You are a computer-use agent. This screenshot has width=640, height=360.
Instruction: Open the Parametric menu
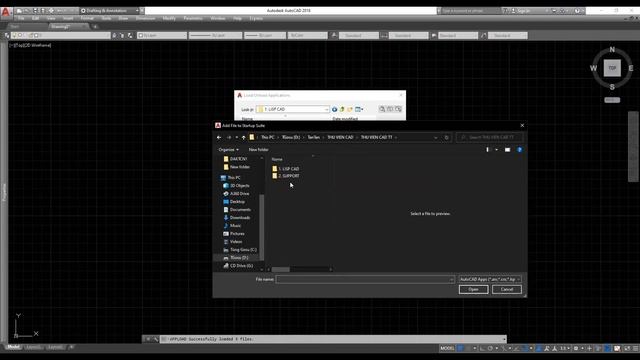coord(193,18)
